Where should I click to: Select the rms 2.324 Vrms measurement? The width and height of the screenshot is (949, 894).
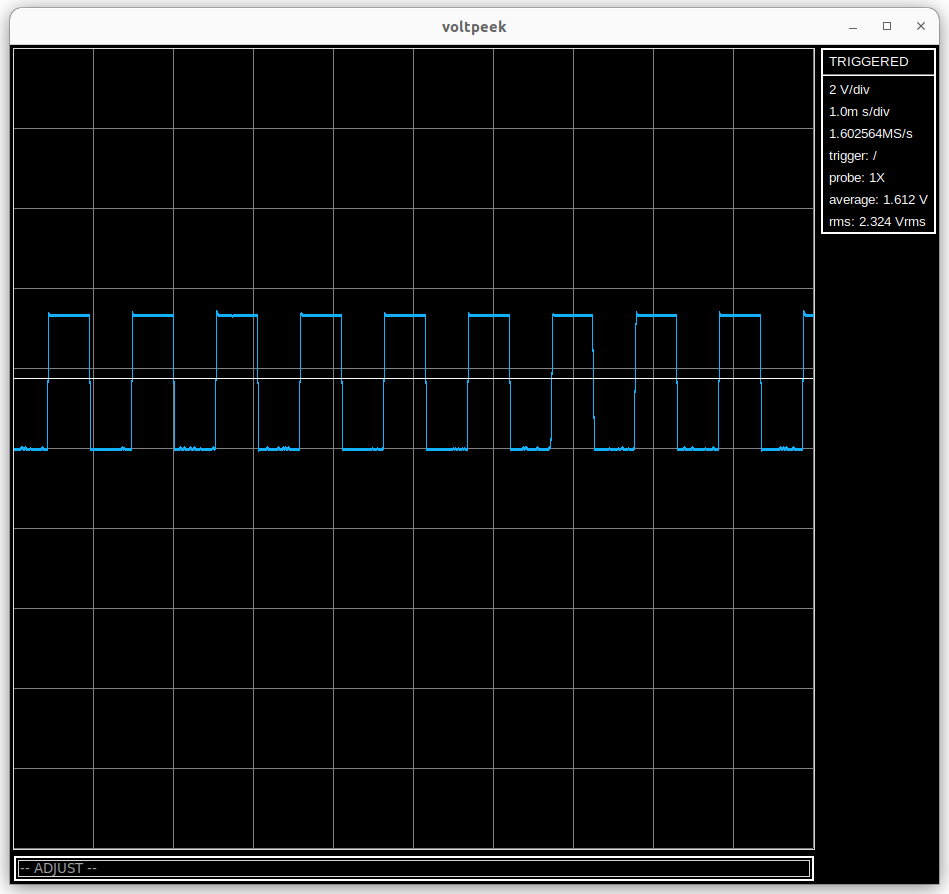click(876, 222)
